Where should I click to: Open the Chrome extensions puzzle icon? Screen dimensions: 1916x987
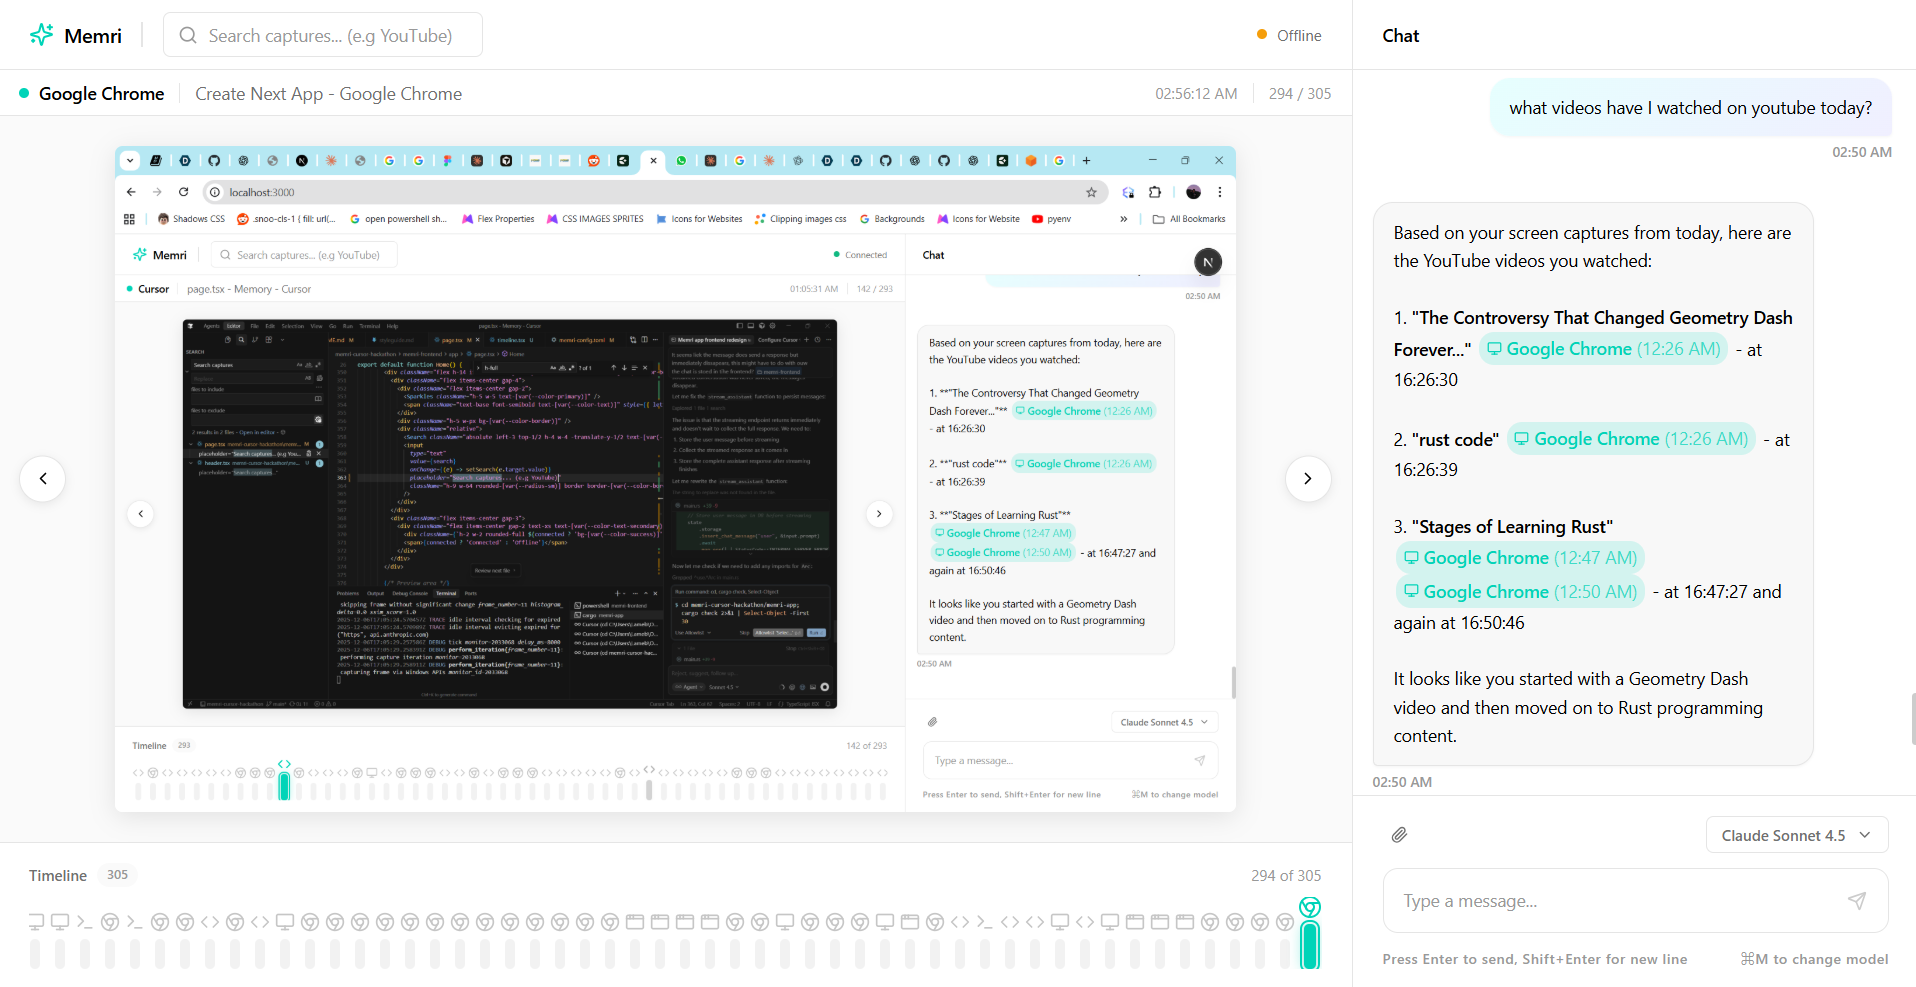point(1155,192)
